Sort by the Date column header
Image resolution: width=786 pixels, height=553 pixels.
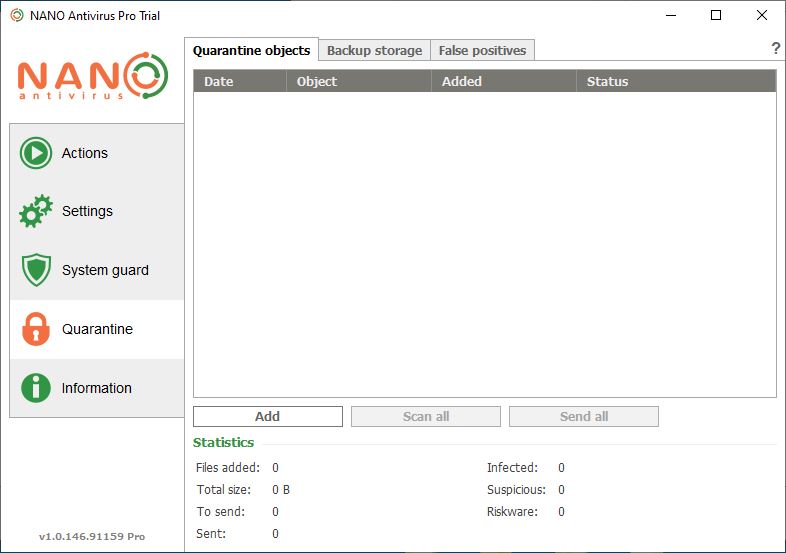pos(240,81)
